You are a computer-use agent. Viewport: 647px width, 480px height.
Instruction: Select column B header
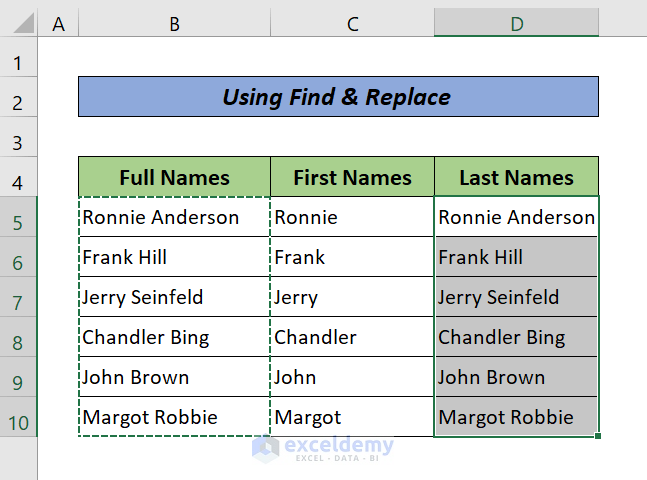(174, 23)
